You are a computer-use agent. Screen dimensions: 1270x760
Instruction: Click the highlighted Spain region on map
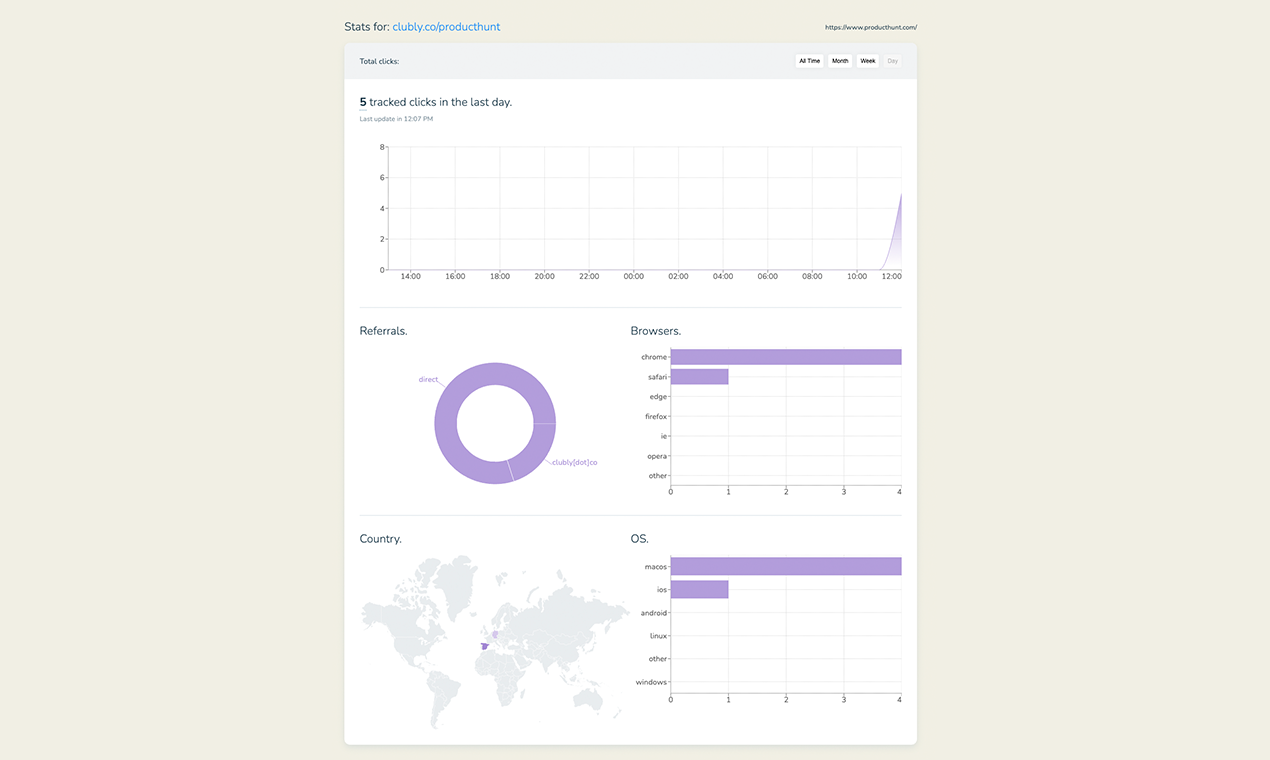click(485, 646)
